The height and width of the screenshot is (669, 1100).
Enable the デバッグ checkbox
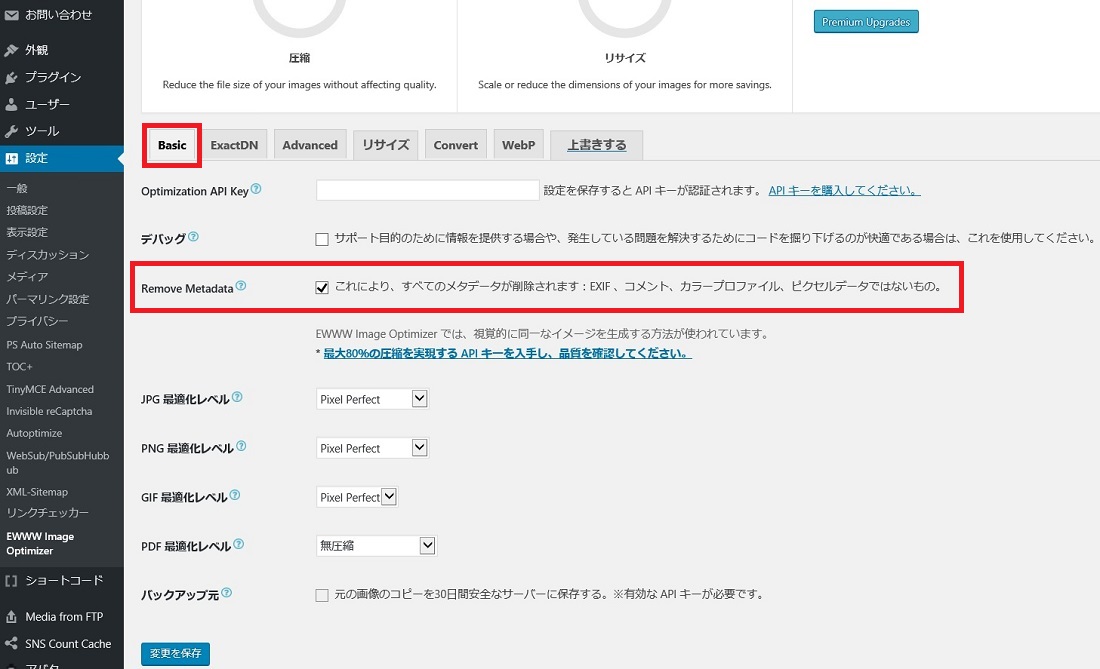coord(322,239)
